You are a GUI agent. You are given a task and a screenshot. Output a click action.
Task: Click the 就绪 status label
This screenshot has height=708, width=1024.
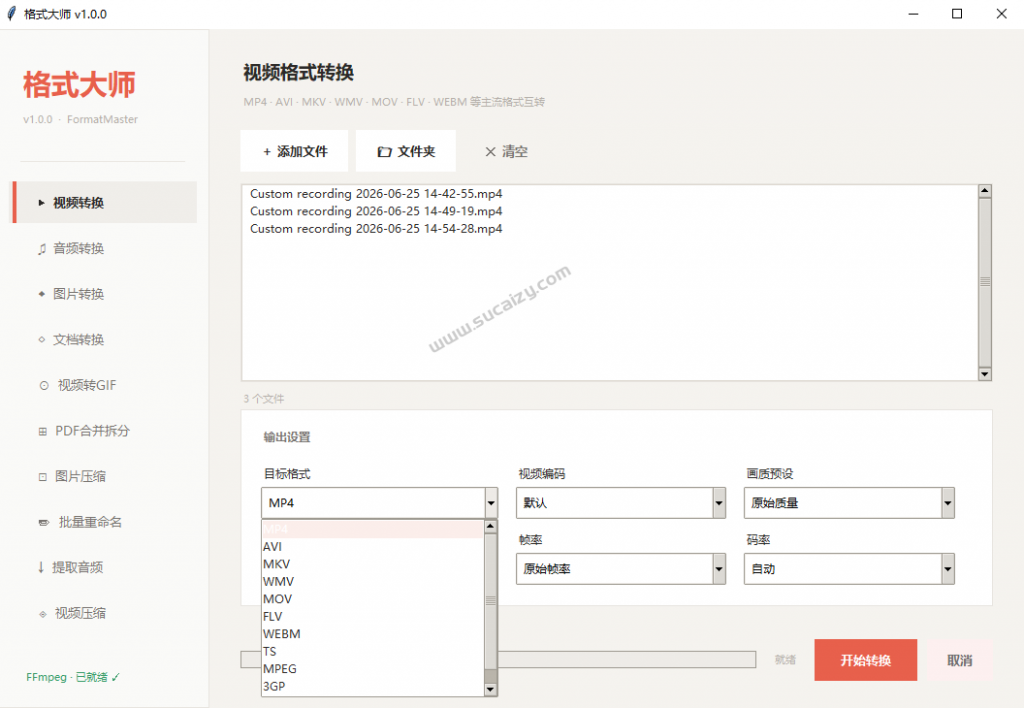[786, 660]
